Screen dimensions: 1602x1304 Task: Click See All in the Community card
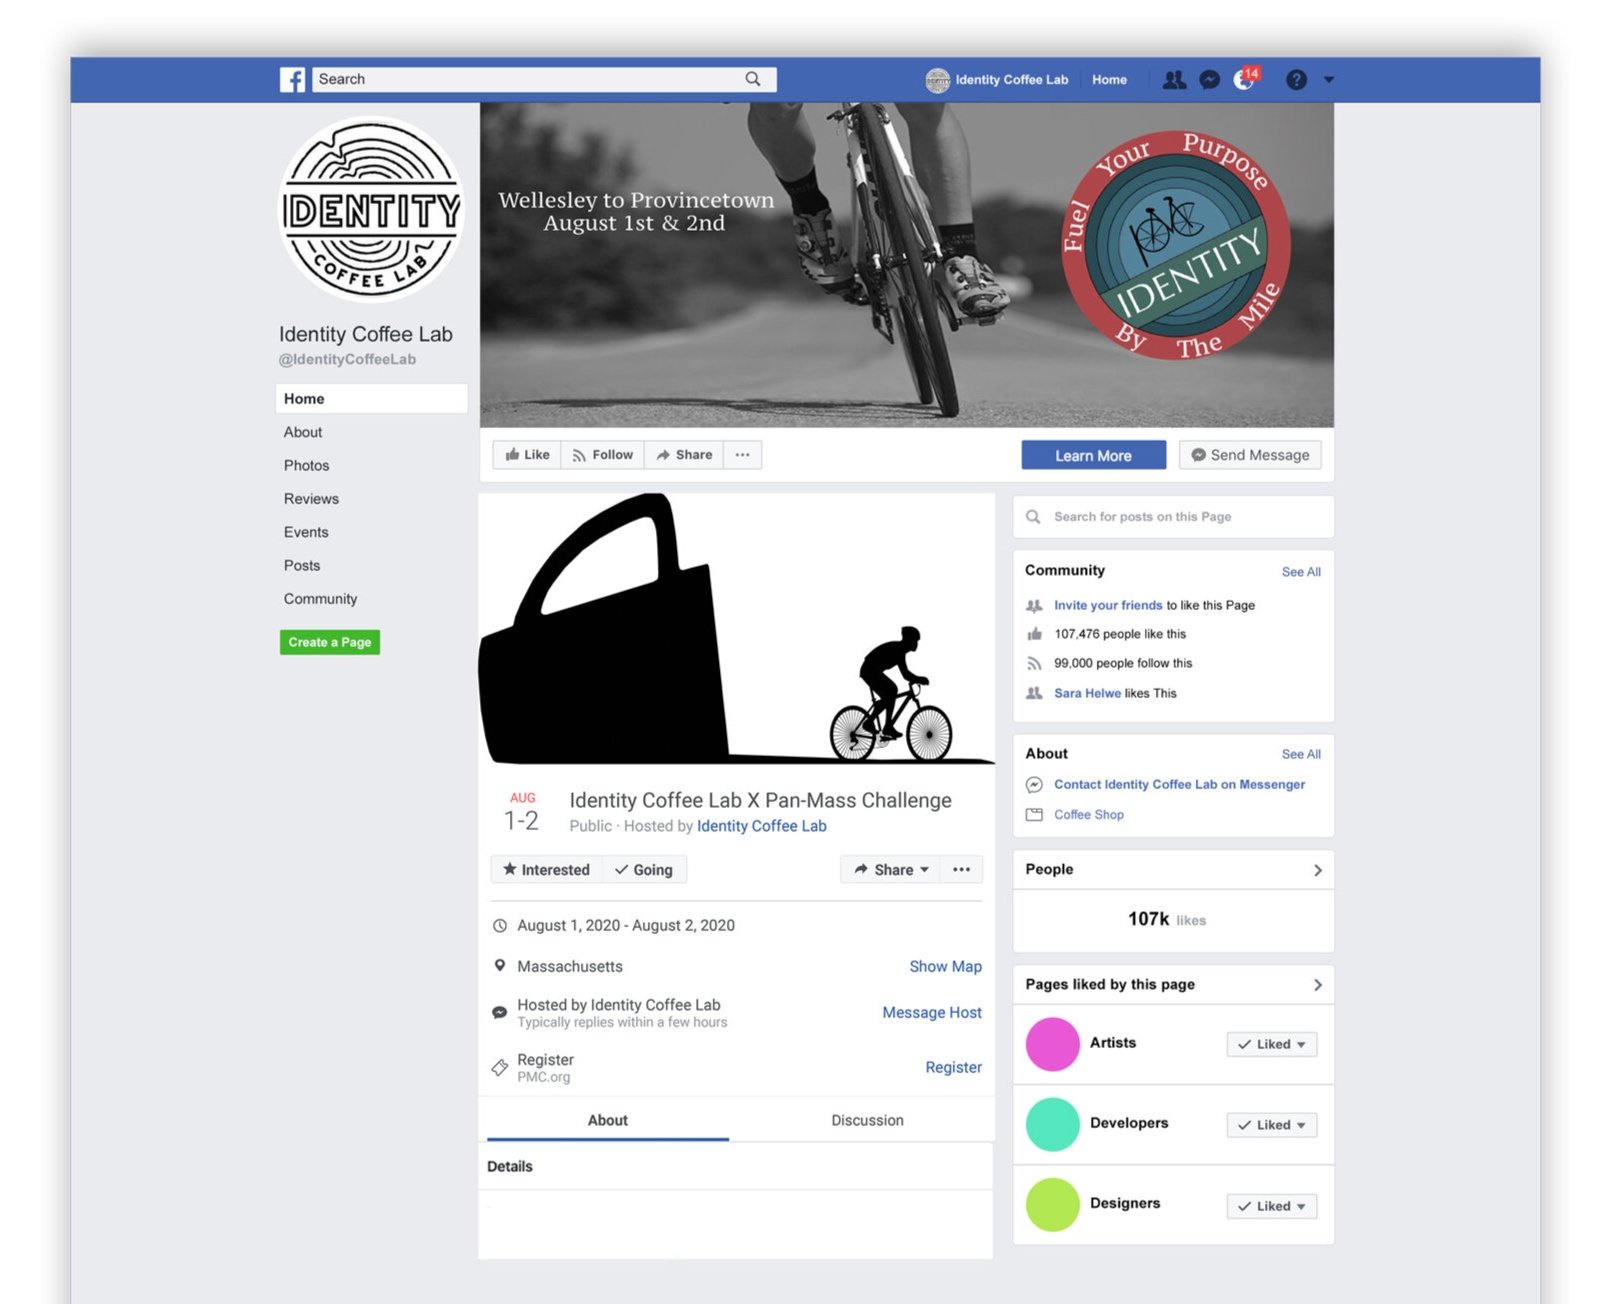click(1301, 572)
